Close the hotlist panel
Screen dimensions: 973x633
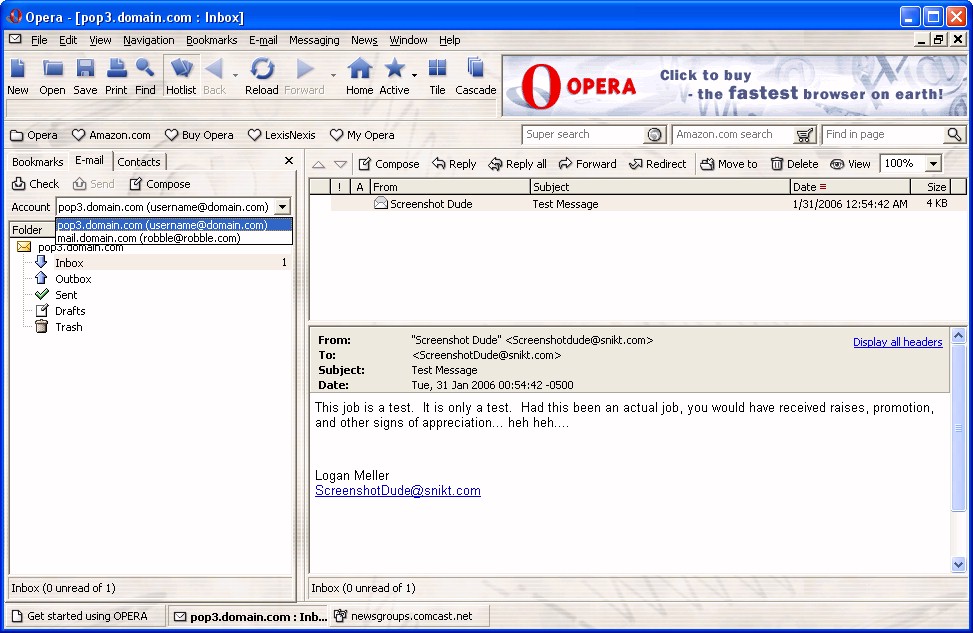click(x=289, y=161)
